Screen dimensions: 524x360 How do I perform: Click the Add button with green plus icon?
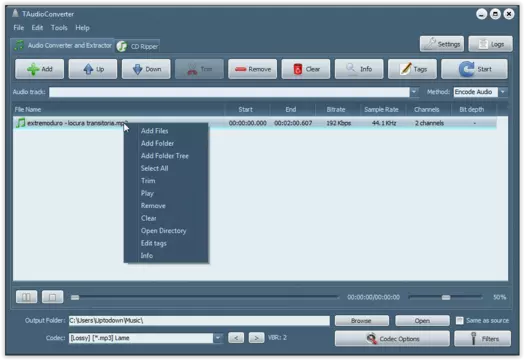[x=39, y=69]
